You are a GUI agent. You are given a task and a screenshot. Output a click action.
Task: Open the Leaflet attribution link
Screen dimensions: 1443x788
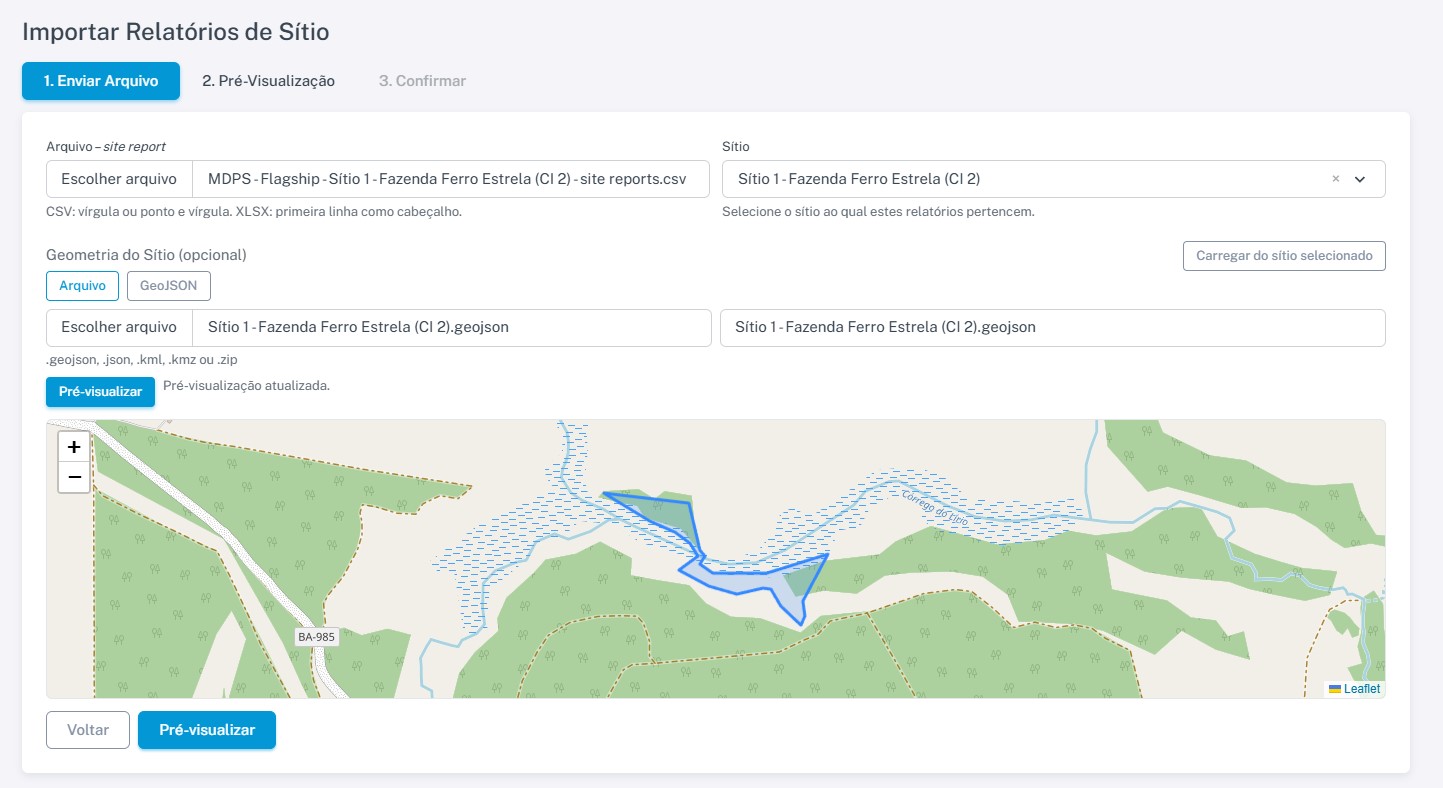click(1361, 689)
